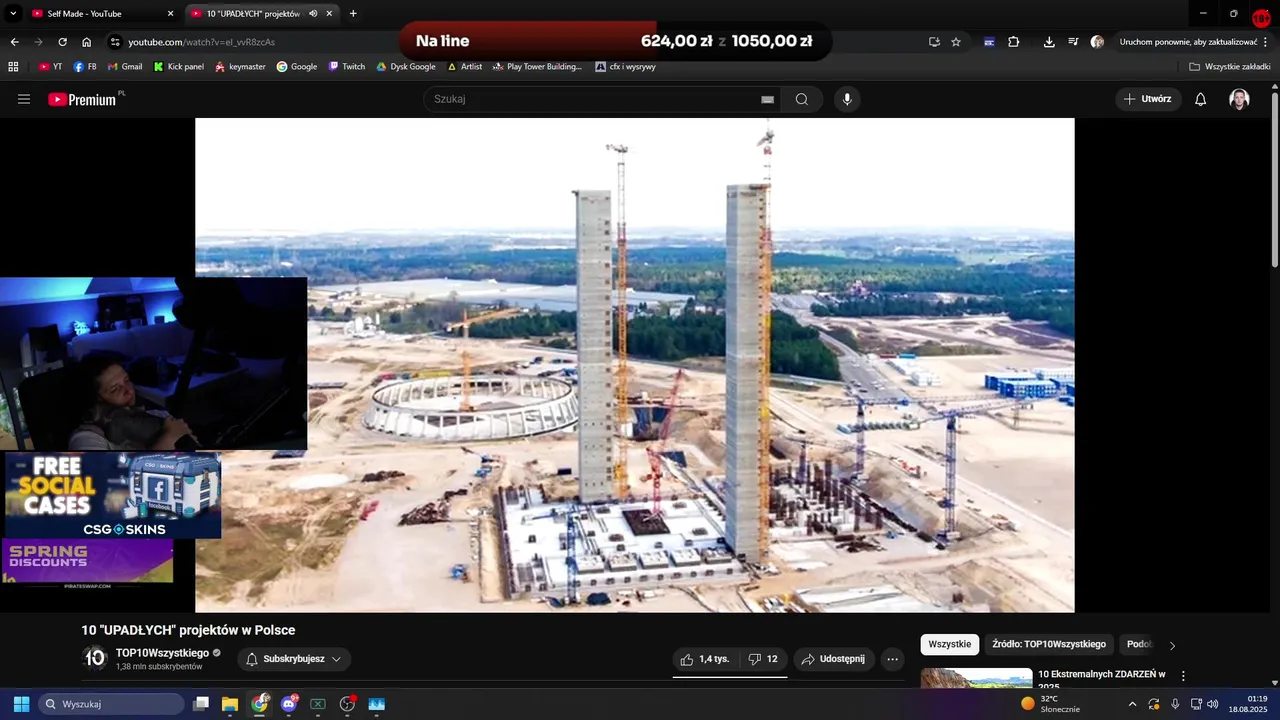Screen dimensions: 1280x720
Task: Show next filter chips with right chevron
Action: (1172, 645)
